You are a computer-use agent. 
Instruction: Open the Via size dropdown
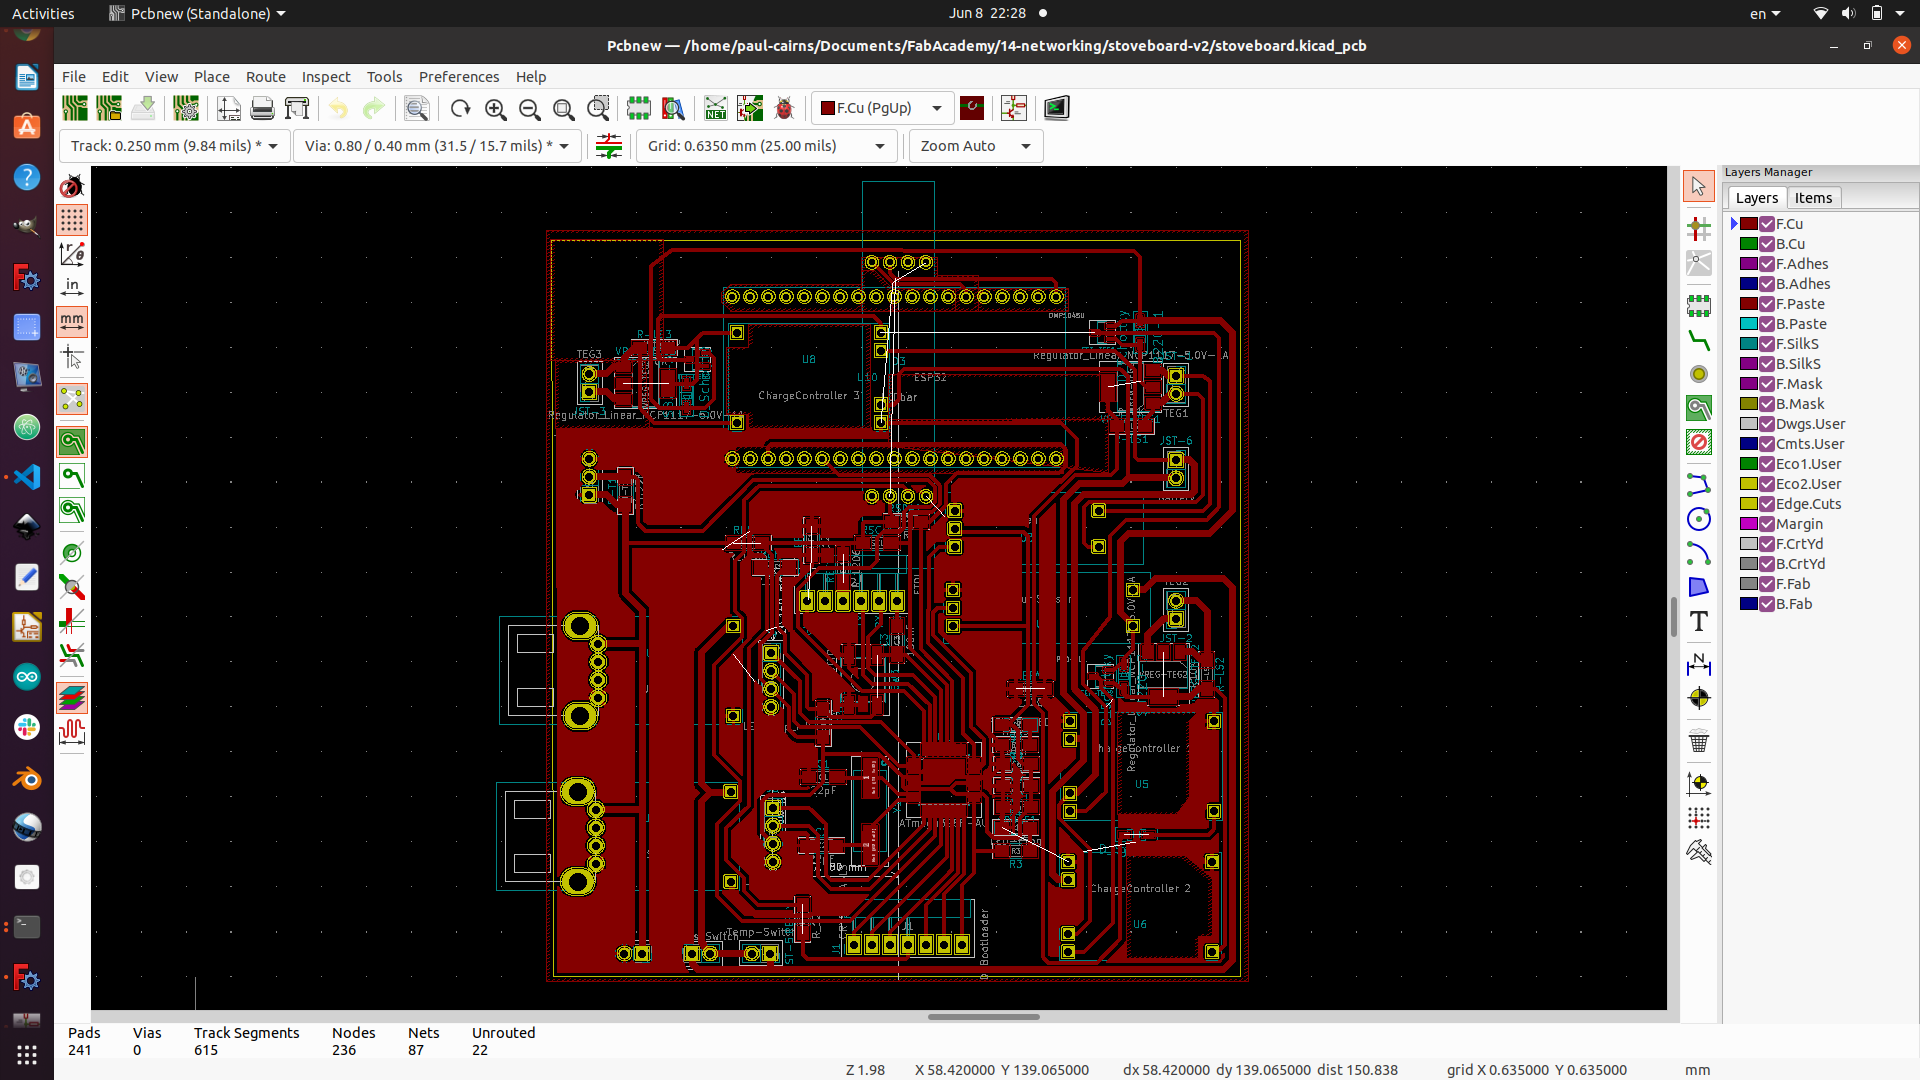436,146
